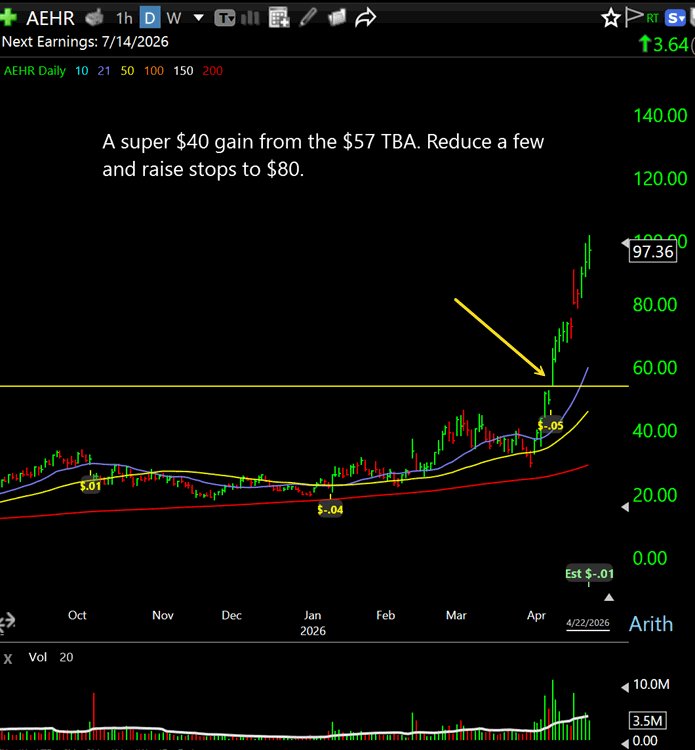Switch to the 1h time frame
Viewport: 695px width, 750px height.
(x=124, y=18)
